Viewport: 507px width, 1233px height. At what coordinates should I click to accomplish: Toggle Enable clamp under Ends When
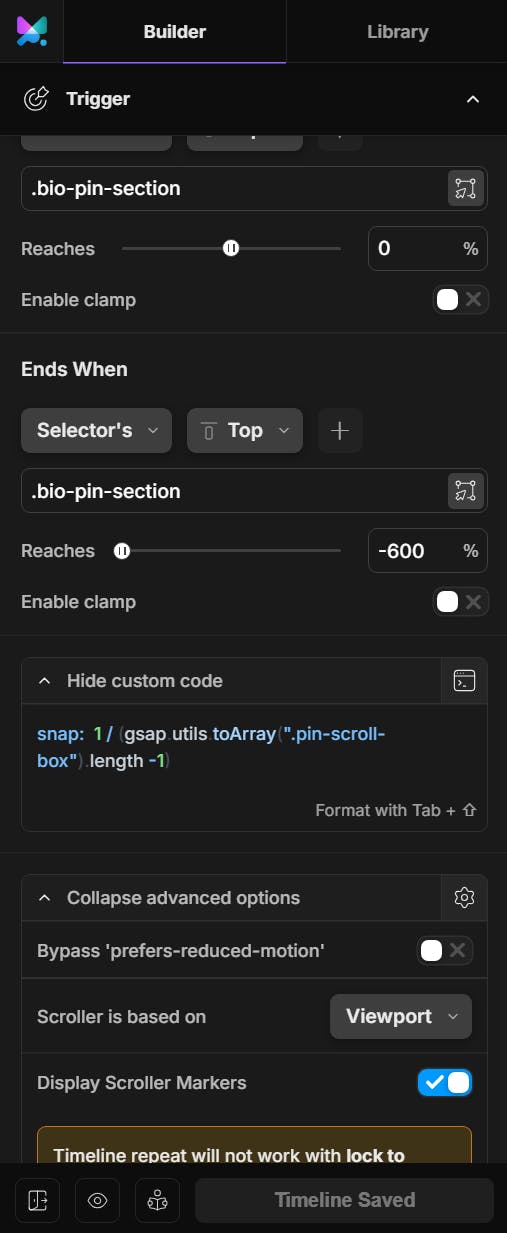pyautogui.click(x=460, y=602)
